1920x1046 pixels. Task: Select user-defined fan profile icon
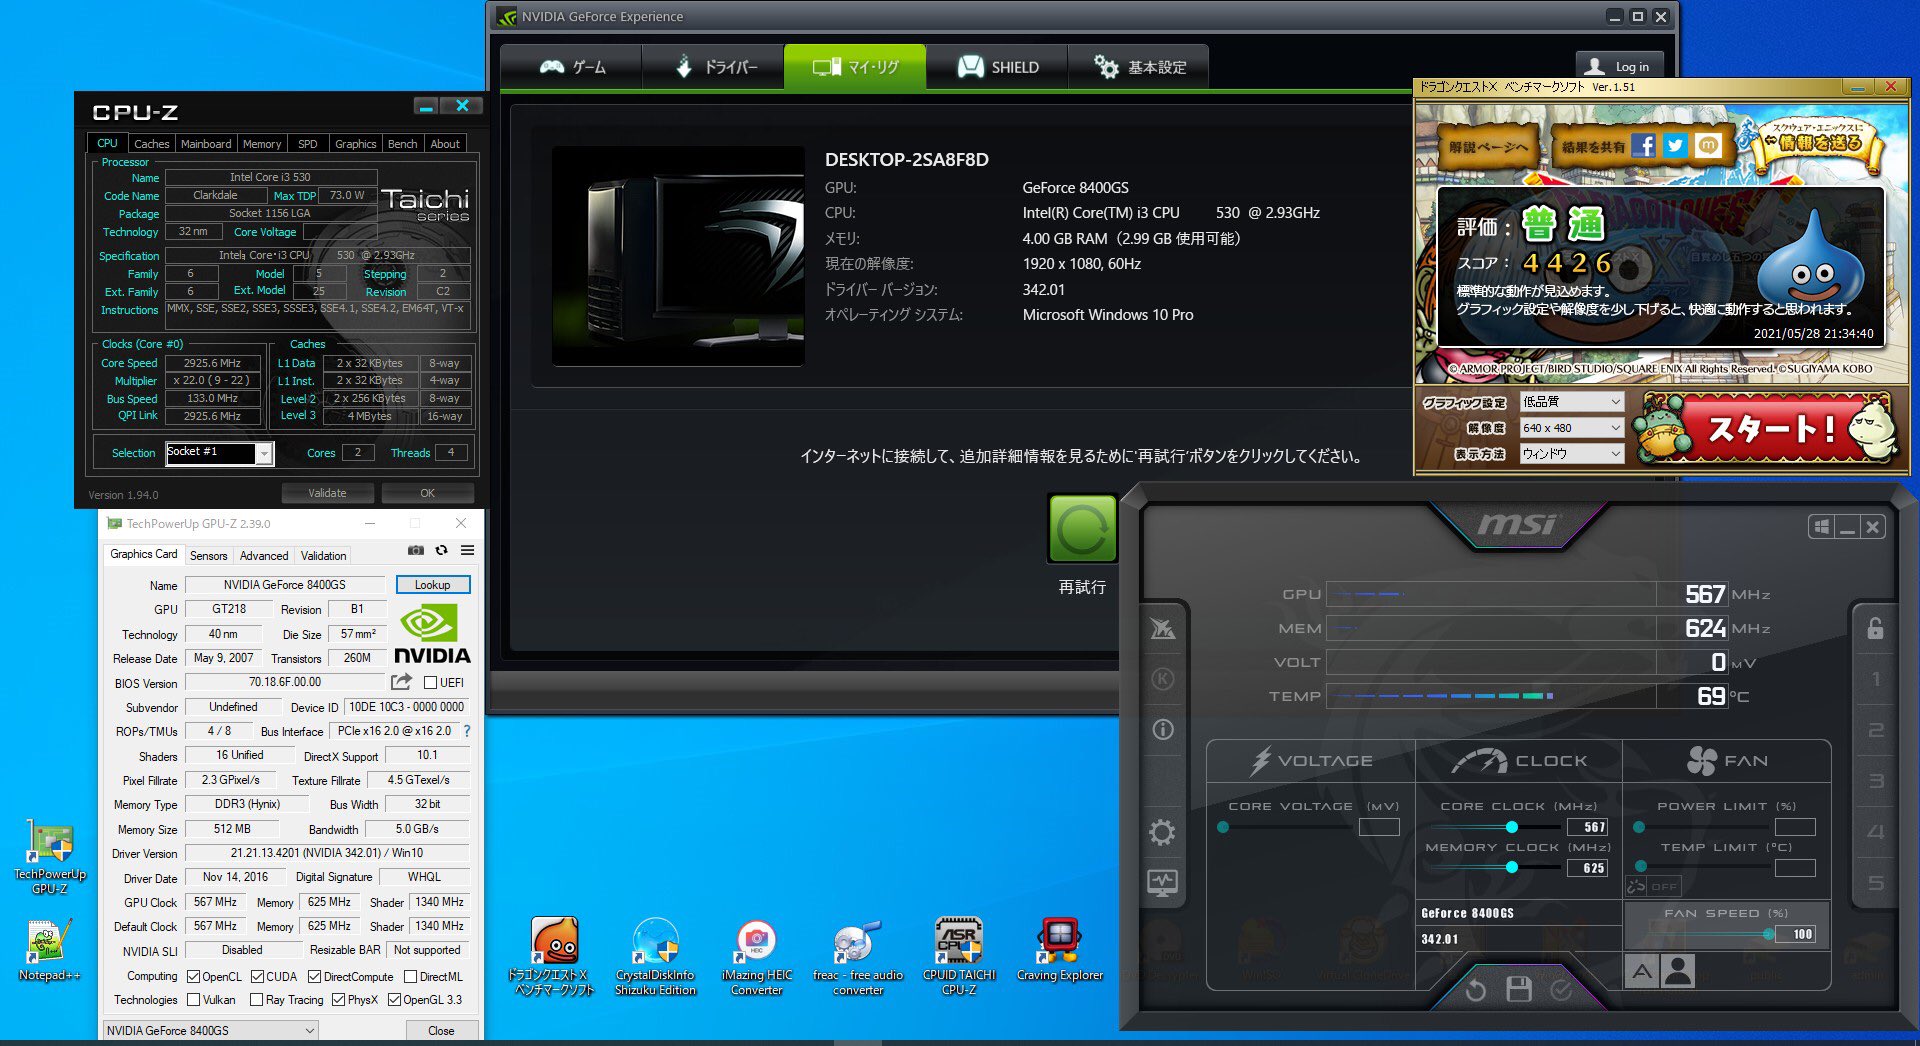point(1678,971)
